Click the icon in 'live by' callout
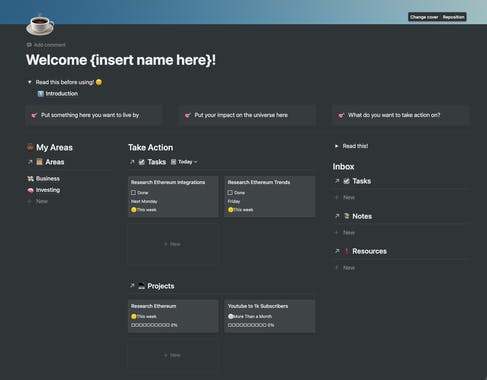The width and height of the screenshot is (487, 380). coord(34,115)
